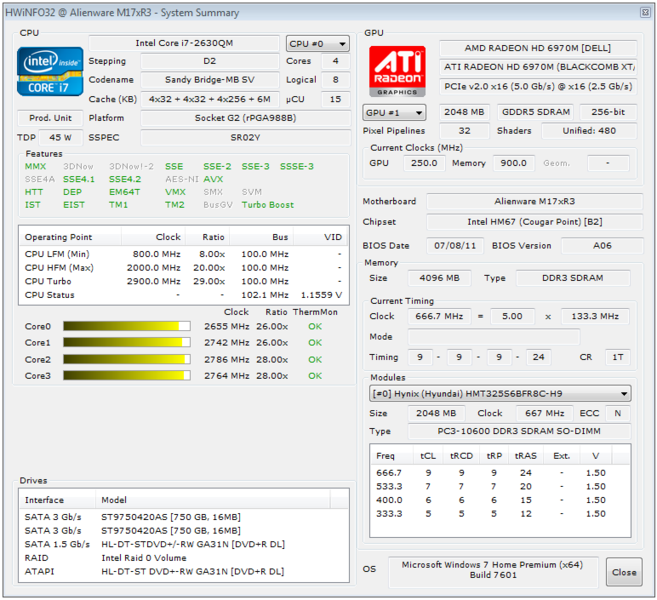Select the CPU Turbo row
This screenshot has width=657, height=600.
tap(184, 281)
